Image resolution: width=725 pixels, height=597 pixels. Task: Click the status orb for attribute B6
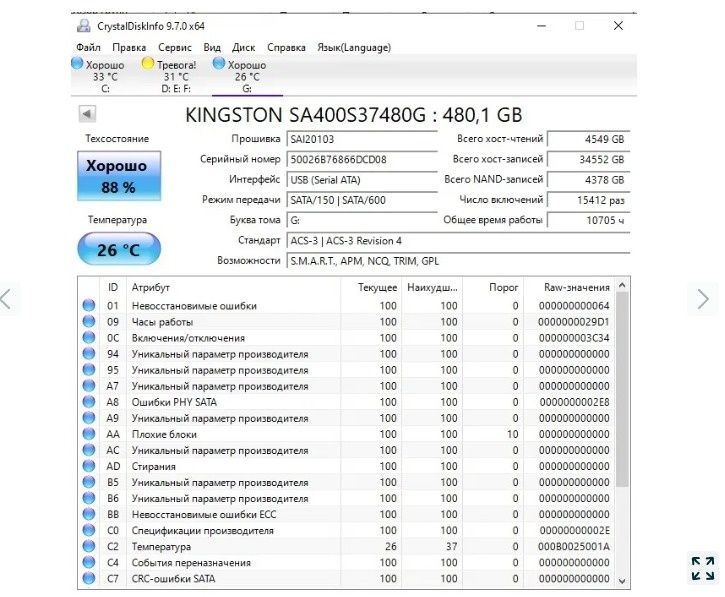click(89, 499)
